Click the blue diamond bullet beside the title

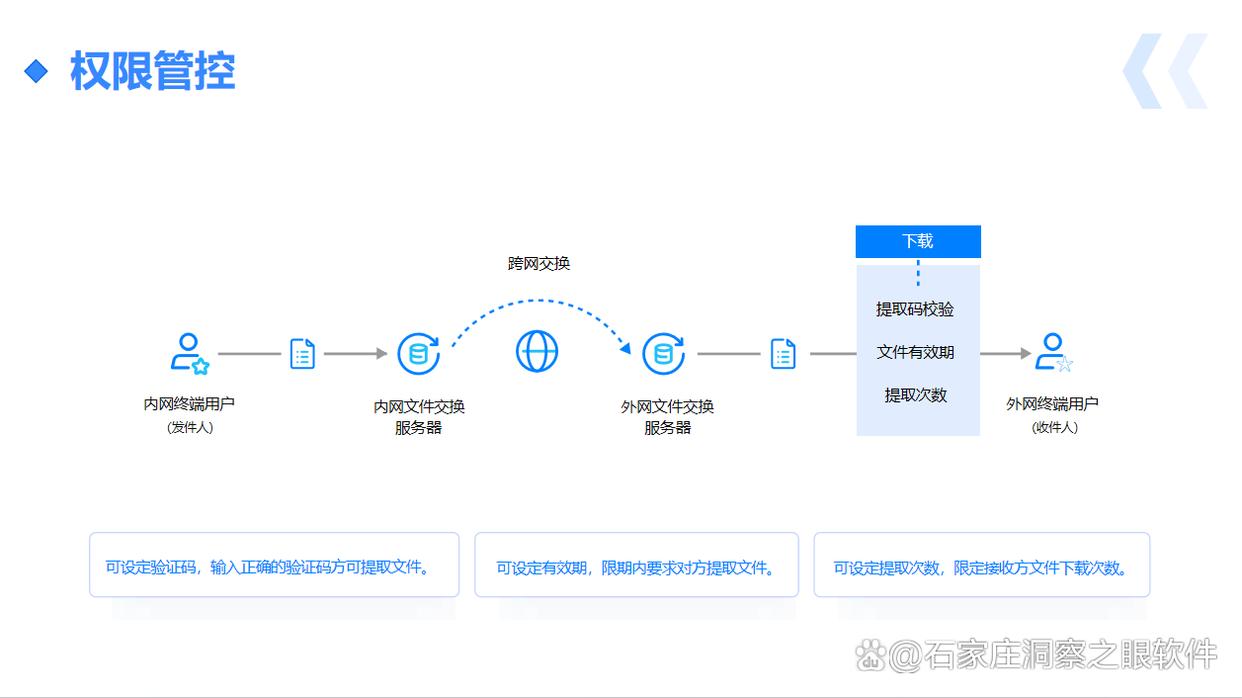[x=36, y=71]
